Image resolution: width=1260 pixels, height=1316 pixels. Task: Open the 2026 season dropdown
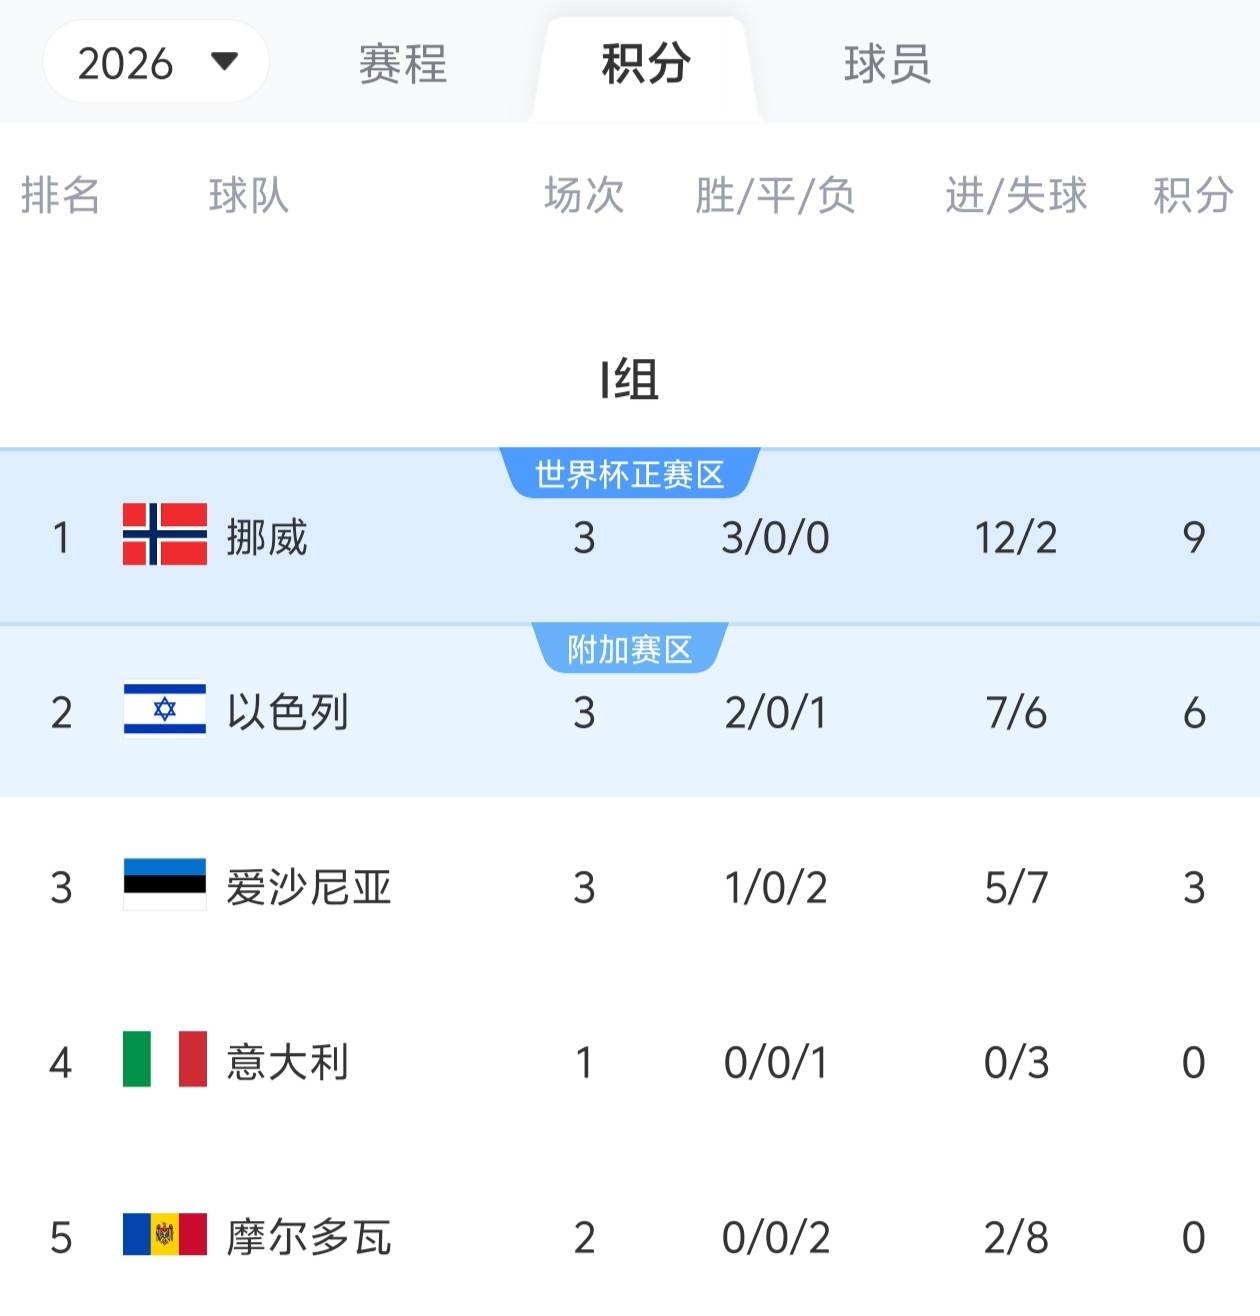[x=156, y=63]
